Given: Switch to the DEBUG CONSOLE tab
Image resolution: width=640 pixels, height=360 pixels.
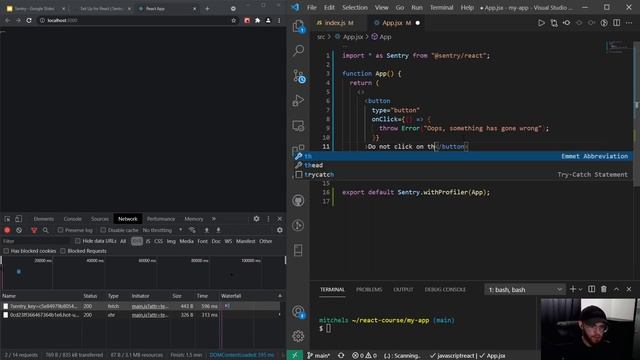Looking at the screenshot, I should [445, 289].
